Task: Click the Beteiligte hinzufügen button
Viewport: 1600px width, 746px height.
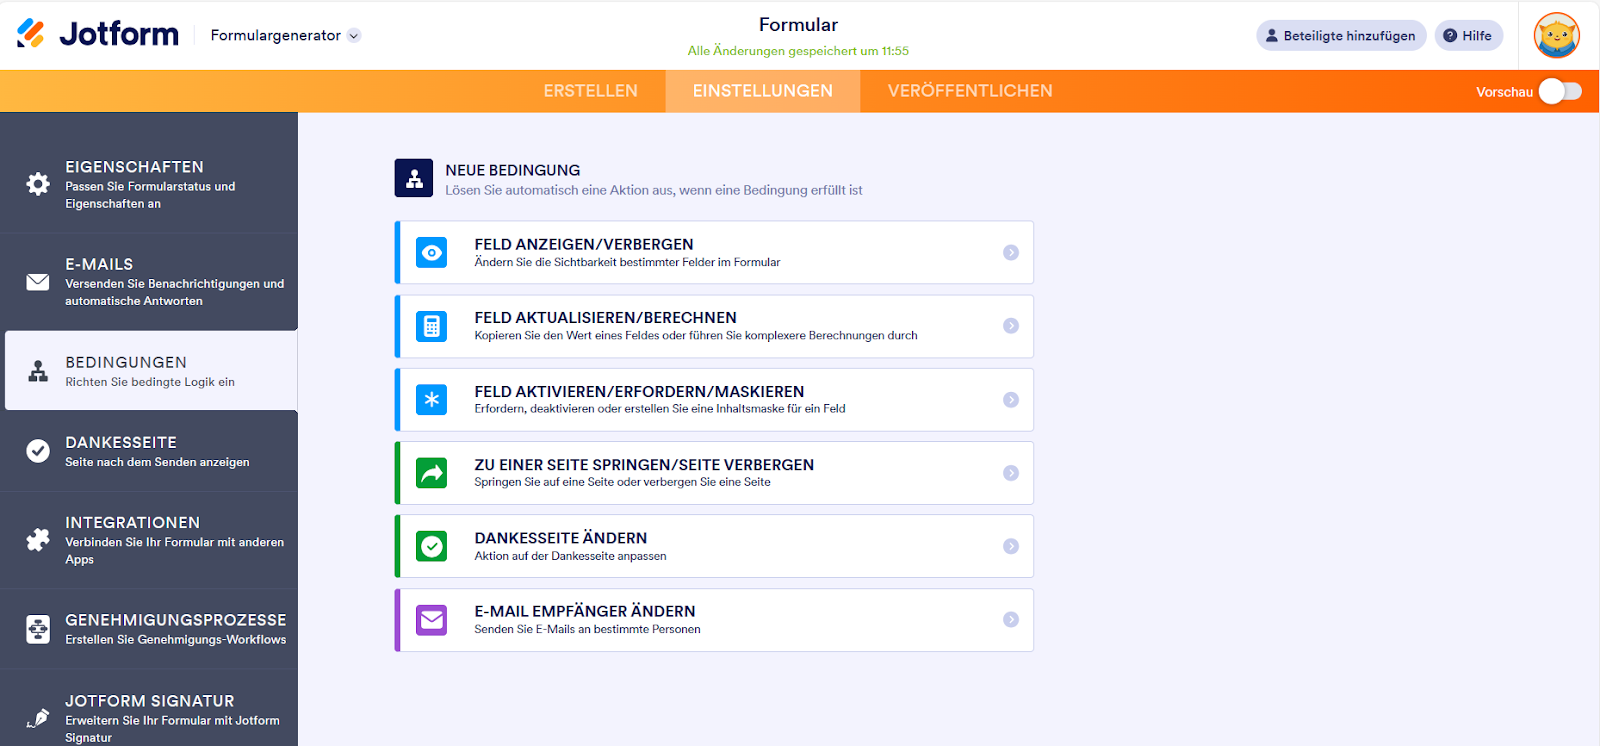Action: 1340,36
